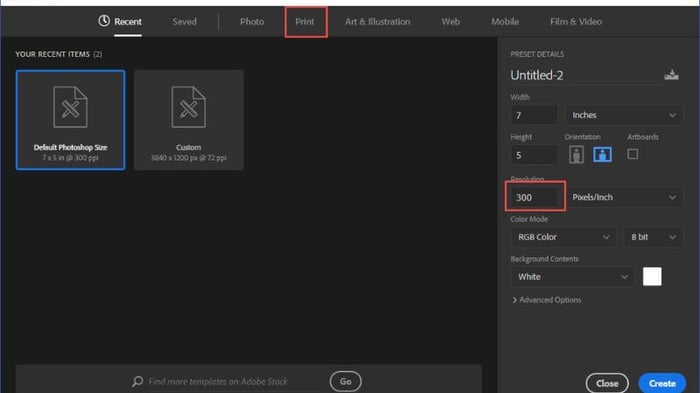Switch to the Mobile tab
The height and width of the screenshot is (393, 700).
(x=505, y=21)
